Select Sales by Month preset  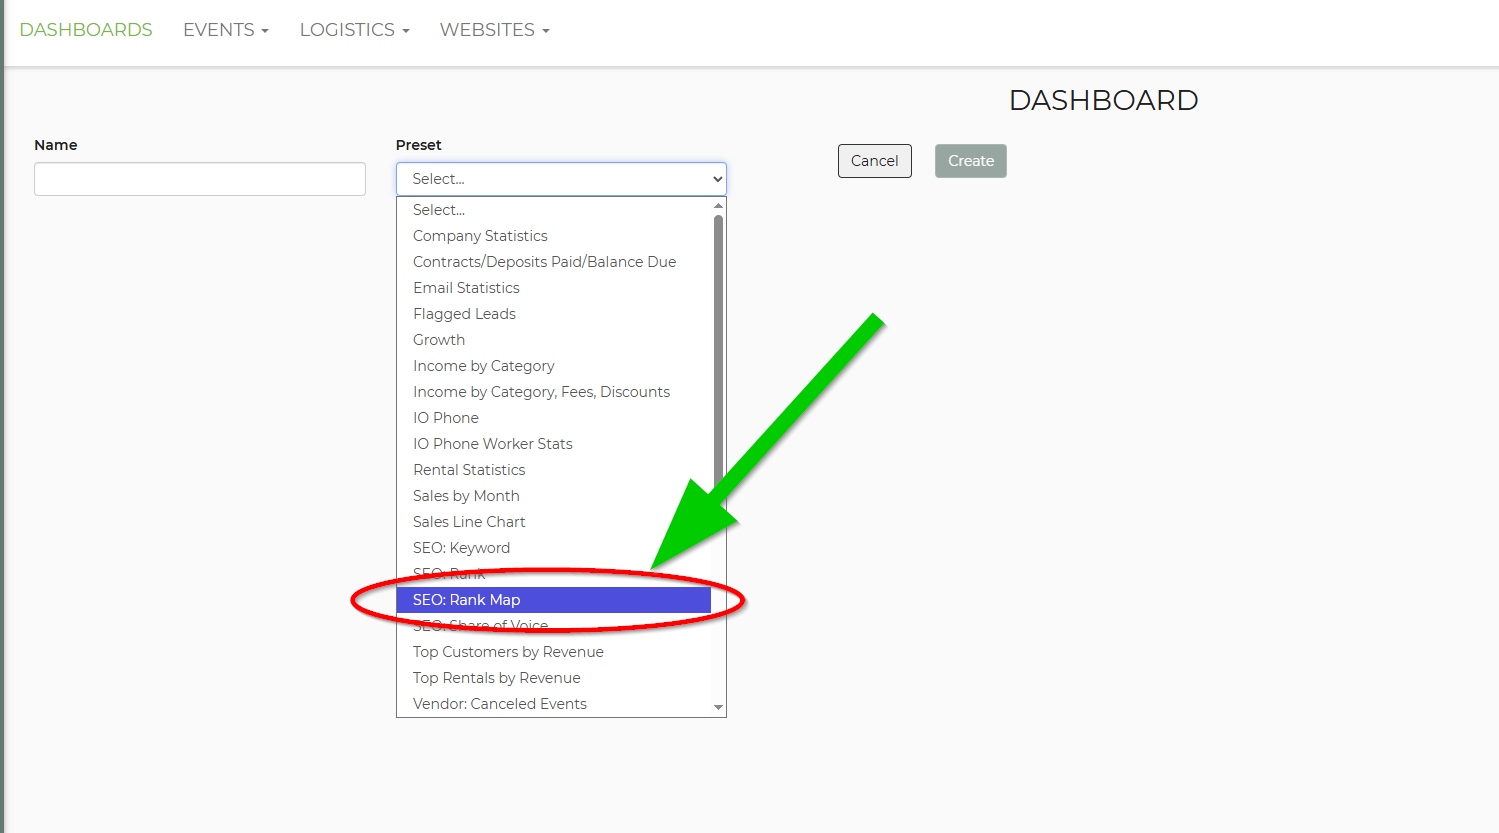point(554,496)
